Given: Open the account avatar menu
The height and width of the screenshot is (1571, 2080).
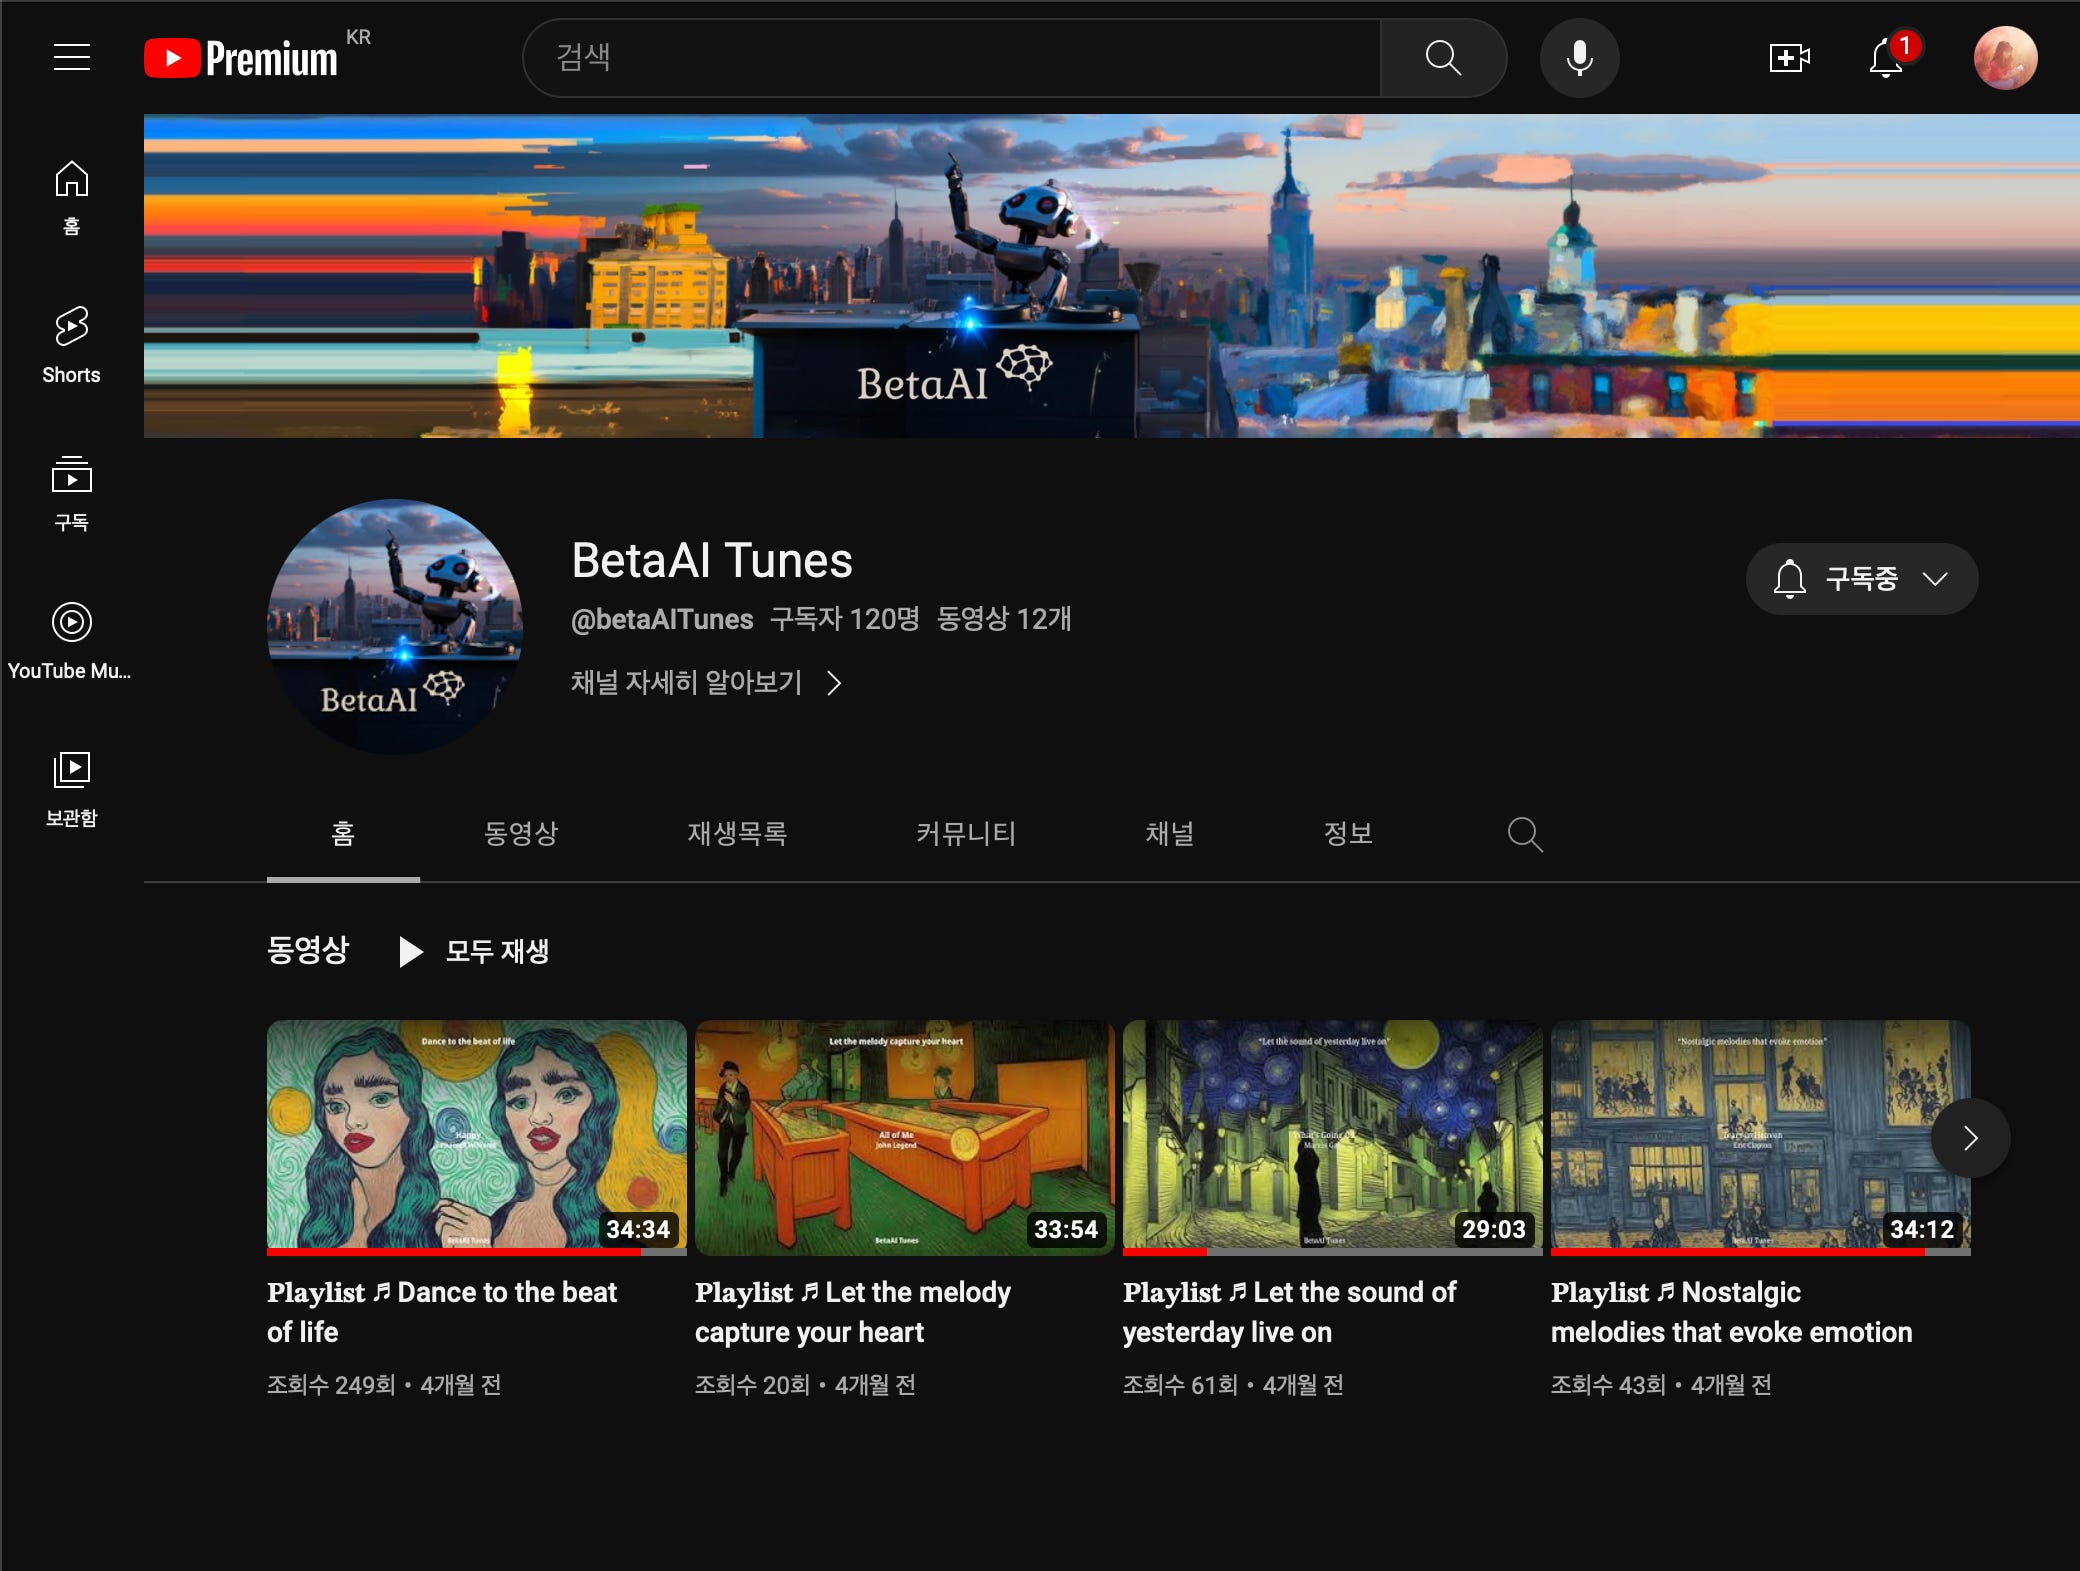Looking at the screenshot, I should point(2004,58).
